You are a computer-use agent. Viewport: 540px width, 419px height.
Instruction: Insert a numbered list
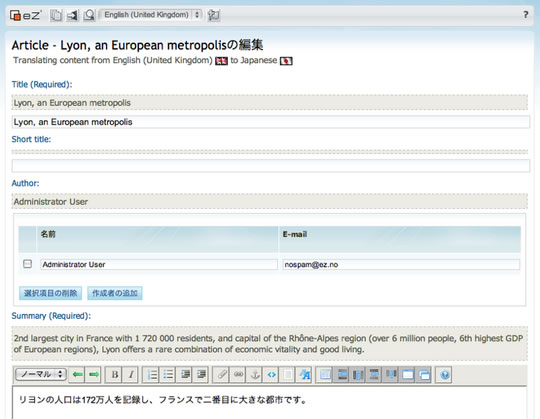152,375
